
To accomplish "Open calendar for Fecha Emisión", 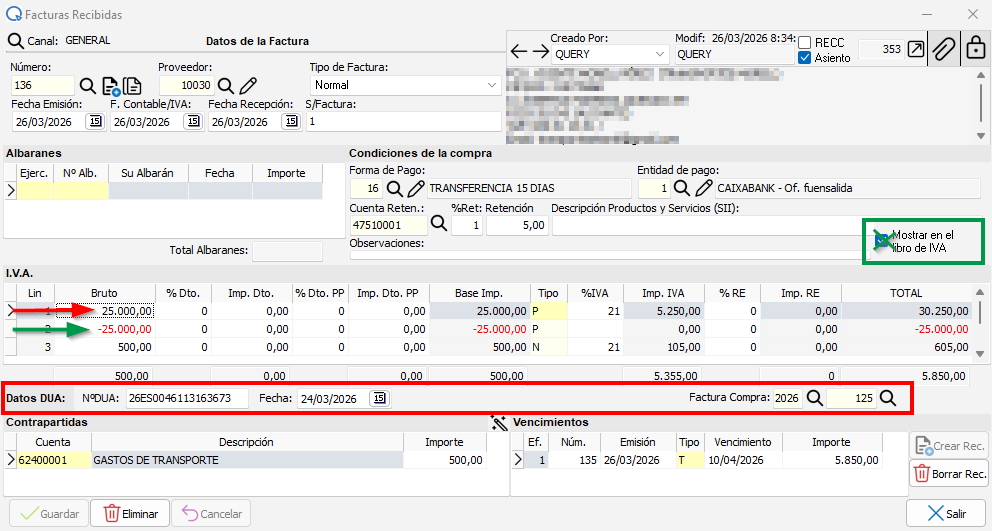I will (95, 121).
